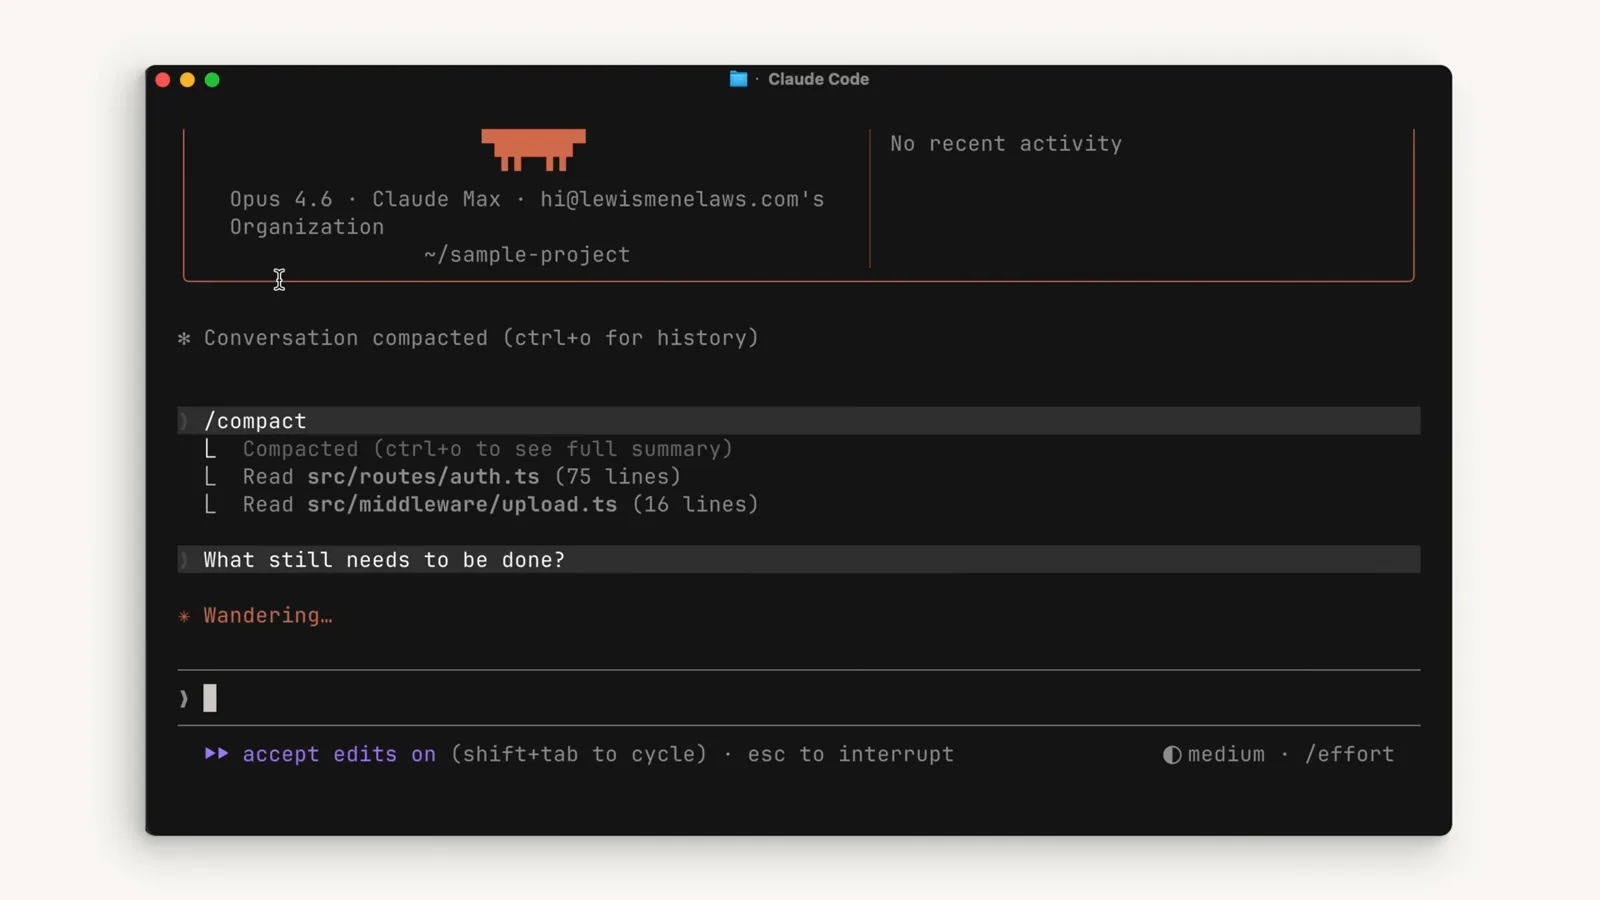Click the /effort command text
Image resolution: width=1600 pixels, height=900 pixels.
pyautogui.click(x=1349, y=754)
